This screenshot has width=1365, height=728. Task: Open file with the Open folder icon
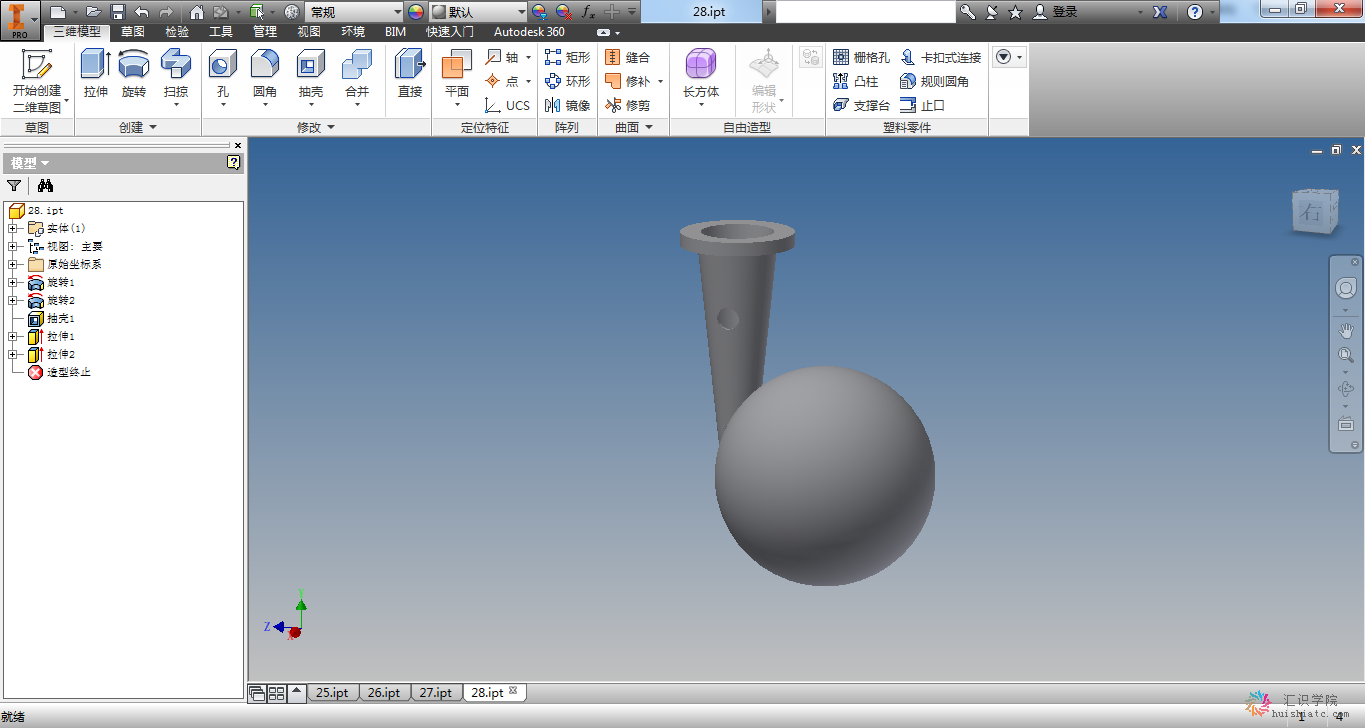[x=93, y=12]
